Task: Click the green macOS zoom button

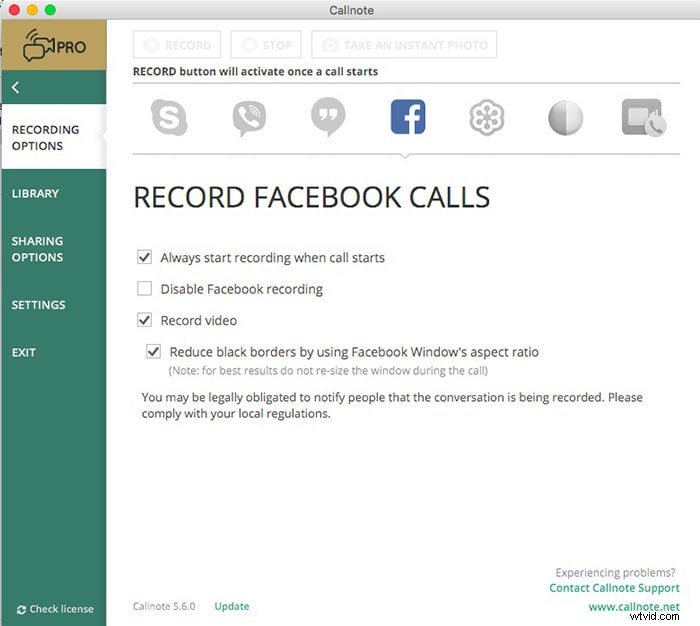Action: click(x=50, y=10)
